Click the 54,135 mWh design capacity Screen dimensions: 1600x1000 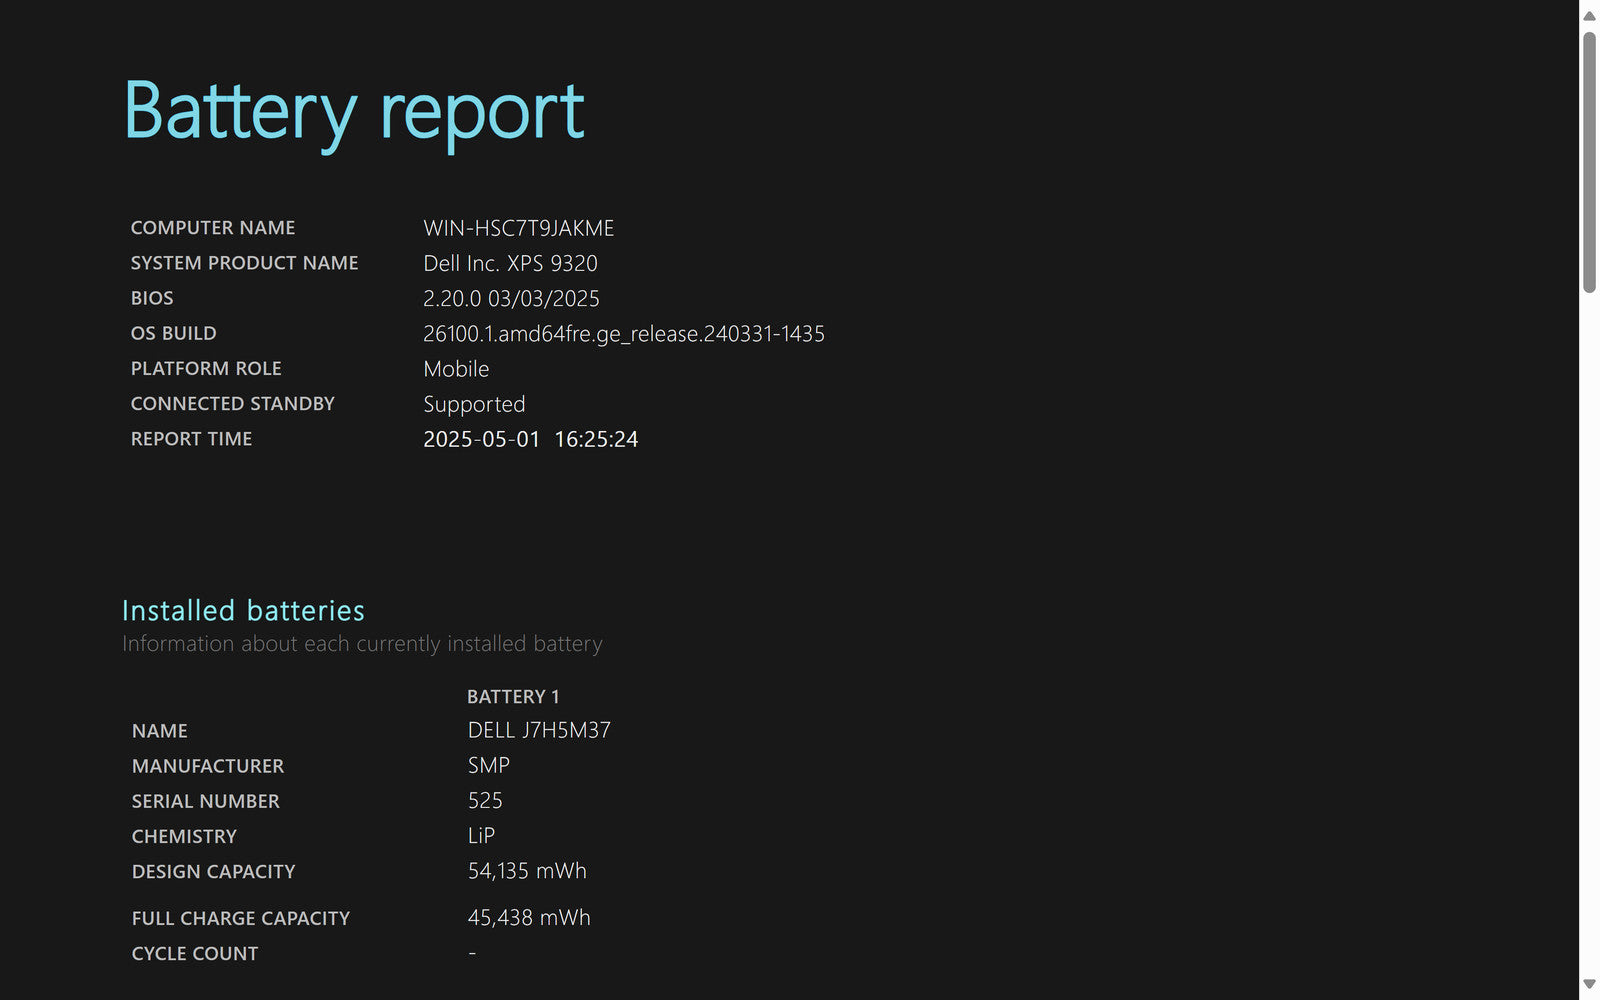pos(527,871)
